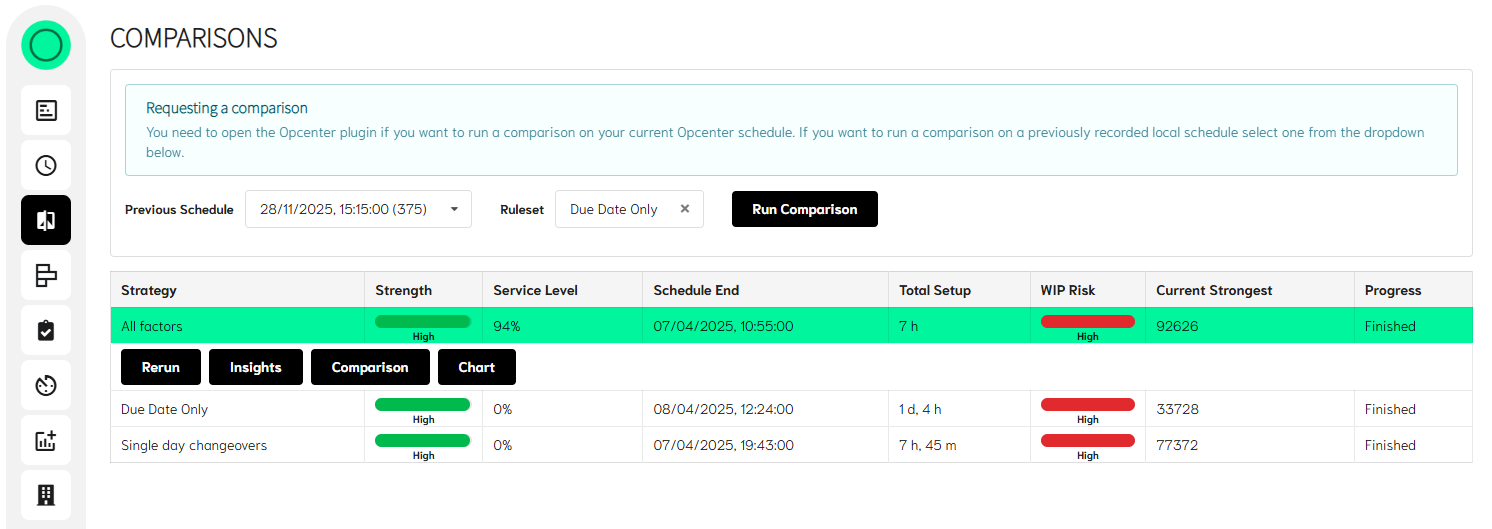Click the All factors green strength bar

click(422, 321)
